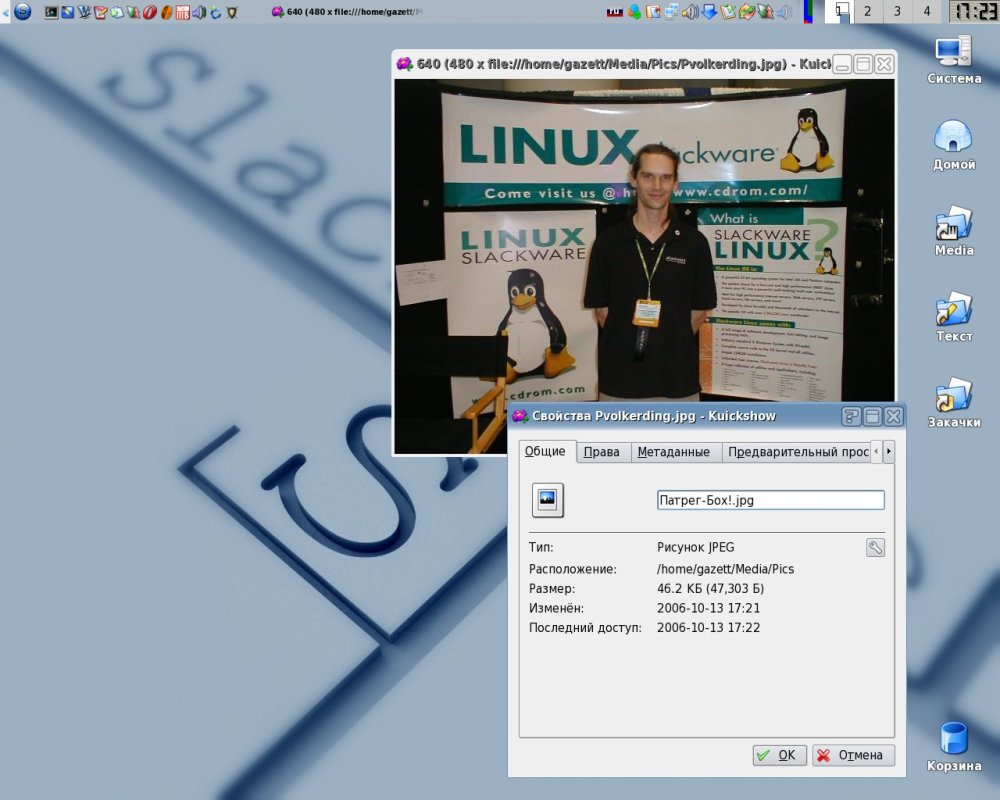
Task: Click the 17:23 panel clock
Action: 973,11
